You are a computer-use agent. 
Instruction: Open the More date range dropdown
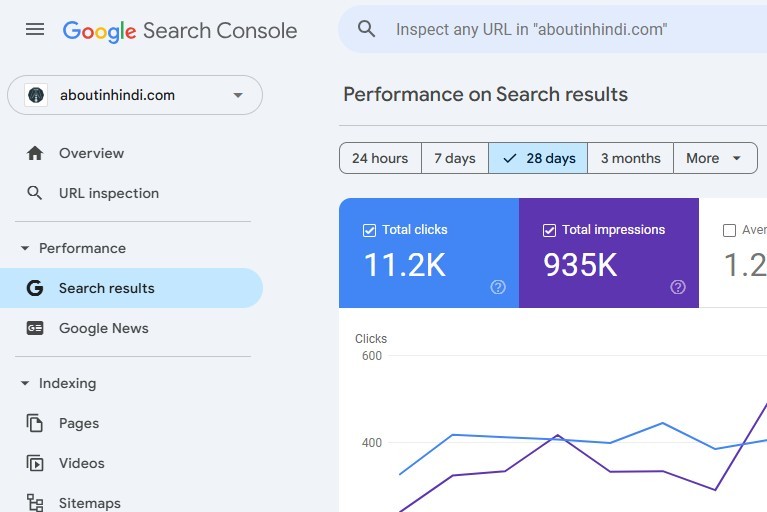(715, 158)
